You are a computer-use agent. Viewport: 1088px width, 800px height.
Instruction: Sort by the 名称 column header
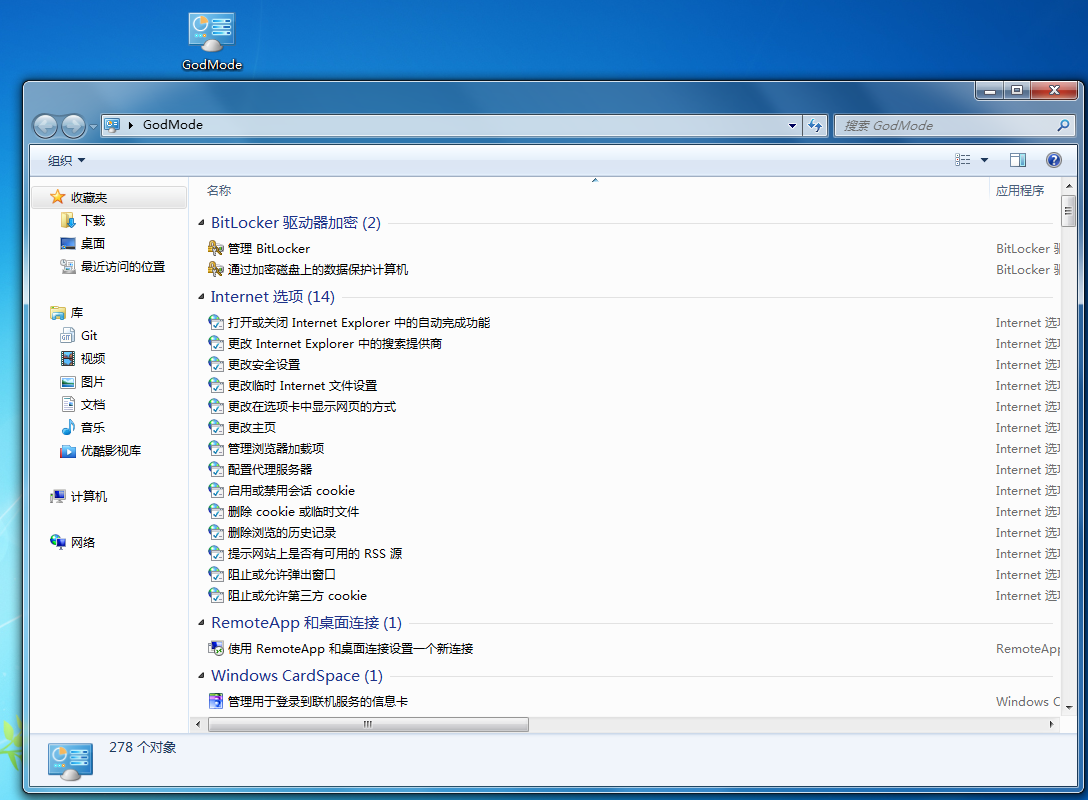pos(219,190)
